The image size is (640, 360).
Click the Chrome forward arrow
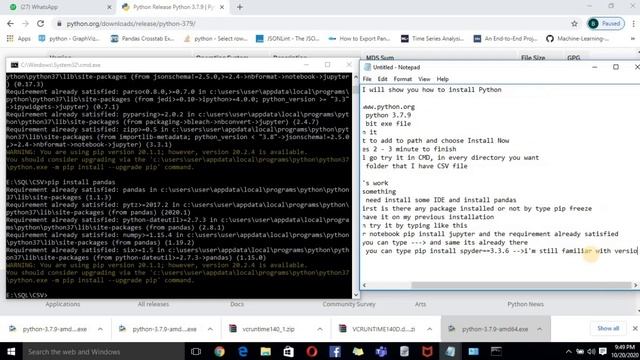[25, 24]
